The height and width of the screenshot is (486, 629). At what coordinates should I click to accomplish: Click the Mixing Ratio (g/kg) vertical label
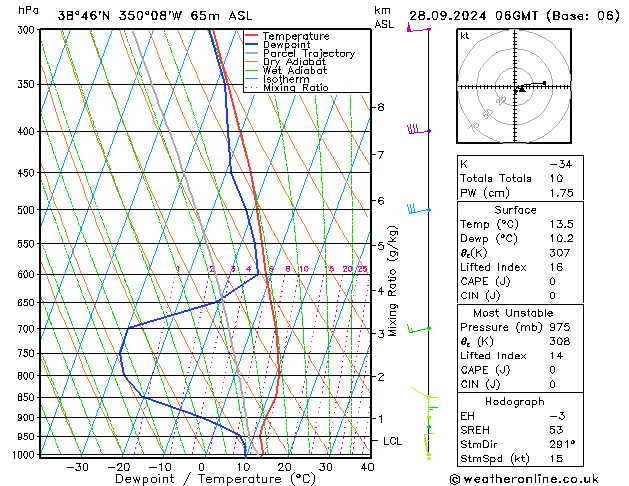pos(392,281)
